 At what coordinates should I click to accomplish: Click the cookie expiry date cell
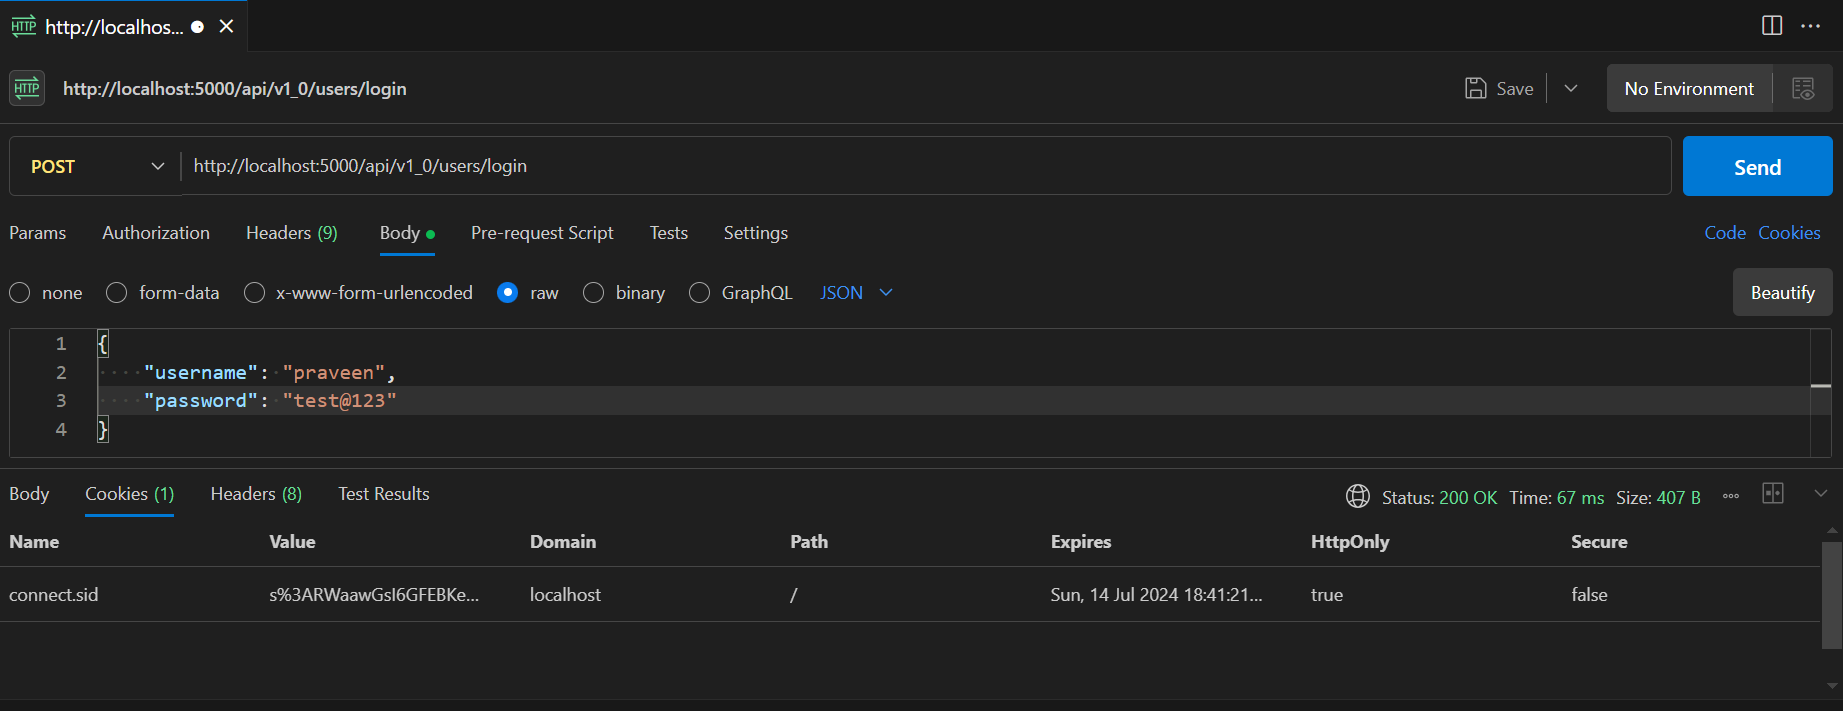click(1156, 595)
